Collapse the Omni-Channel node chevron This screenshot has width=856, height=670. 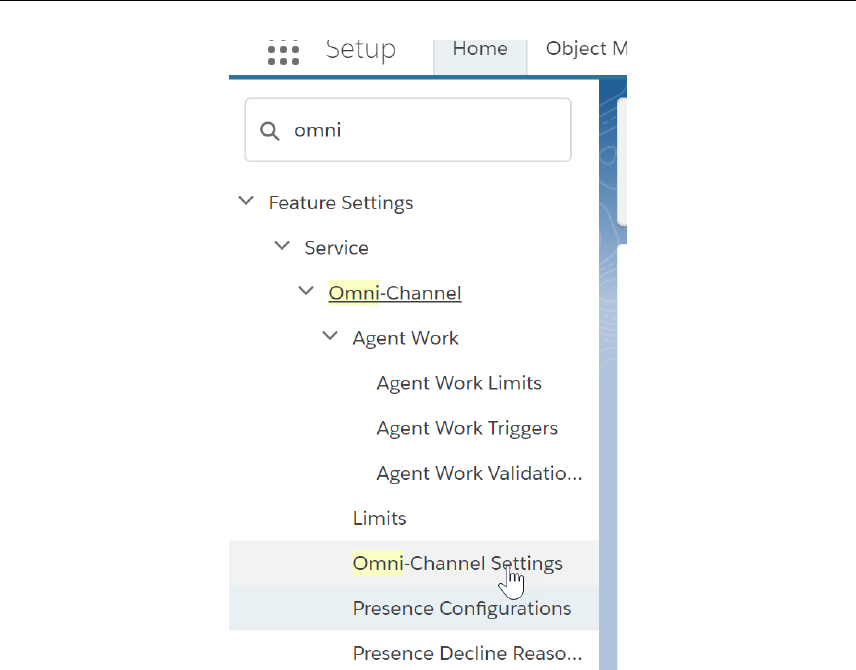click(x=306, y=292)
